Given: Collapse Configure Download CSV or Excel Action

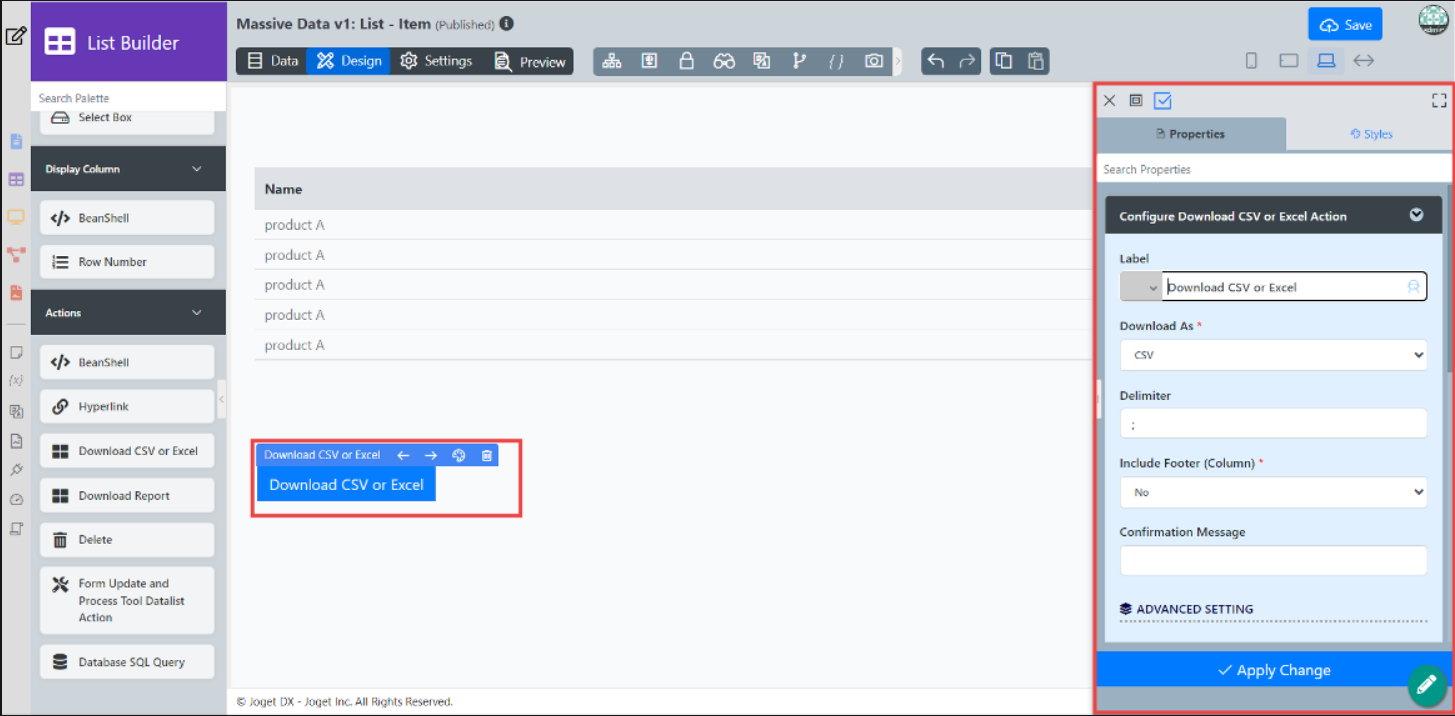Looking at the screenshot, I should point(1416,215).
